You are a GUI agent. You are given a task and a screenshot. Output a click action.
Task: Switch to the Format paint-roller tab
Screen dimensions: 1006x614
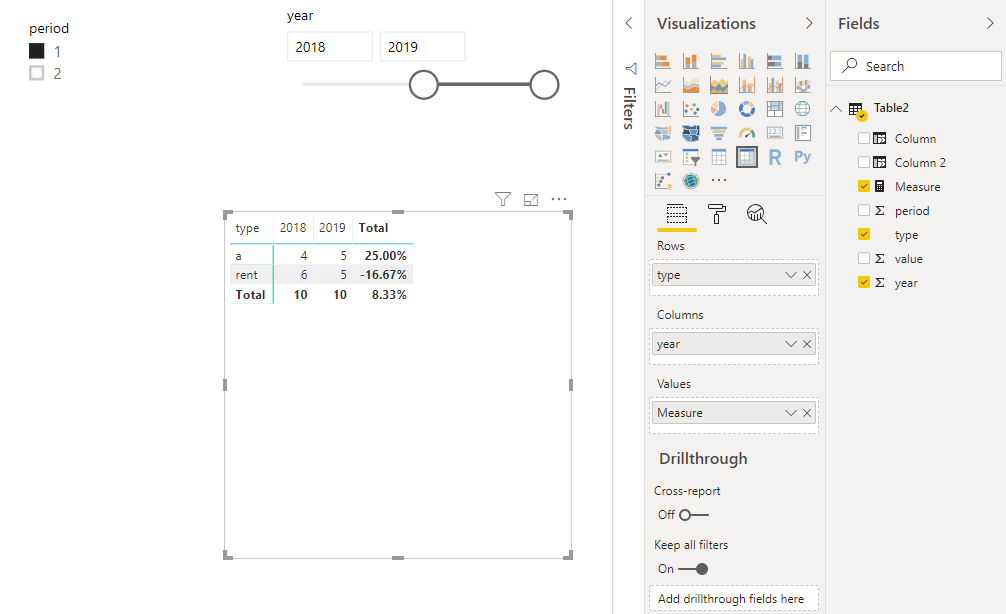click(x=717, y=214)
